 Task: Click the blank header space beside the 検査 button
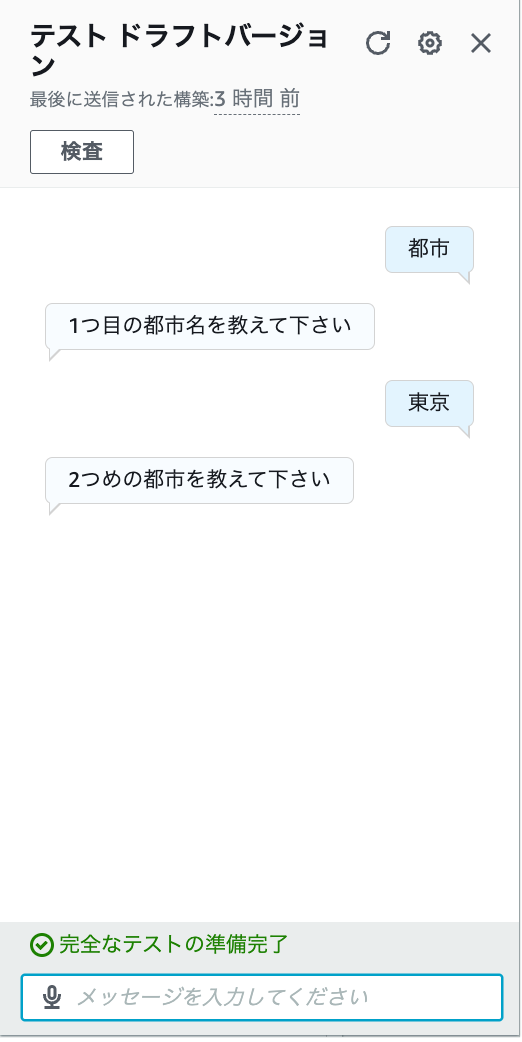(325, 152)
